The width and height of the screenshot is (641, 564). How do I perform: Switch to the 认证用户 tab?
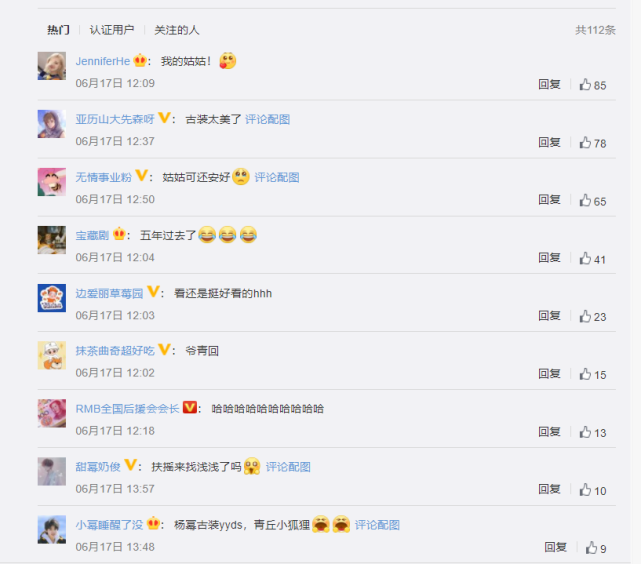click(112, 30)
